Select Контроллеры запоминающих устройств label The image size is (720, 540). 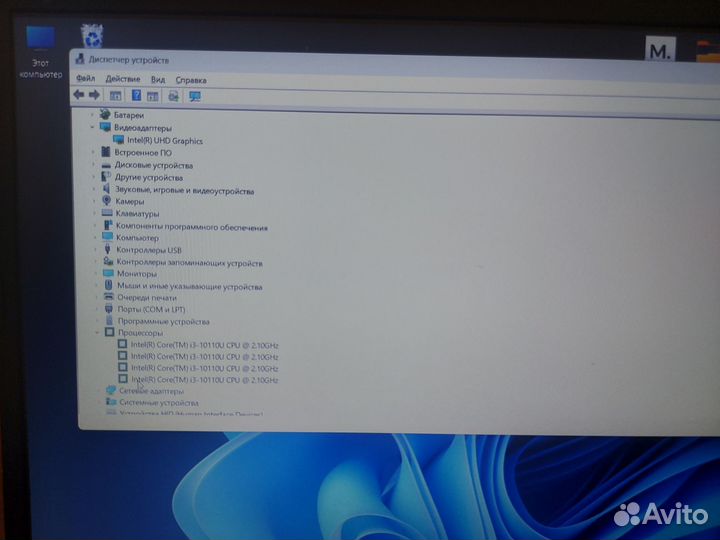pos(189,262)
